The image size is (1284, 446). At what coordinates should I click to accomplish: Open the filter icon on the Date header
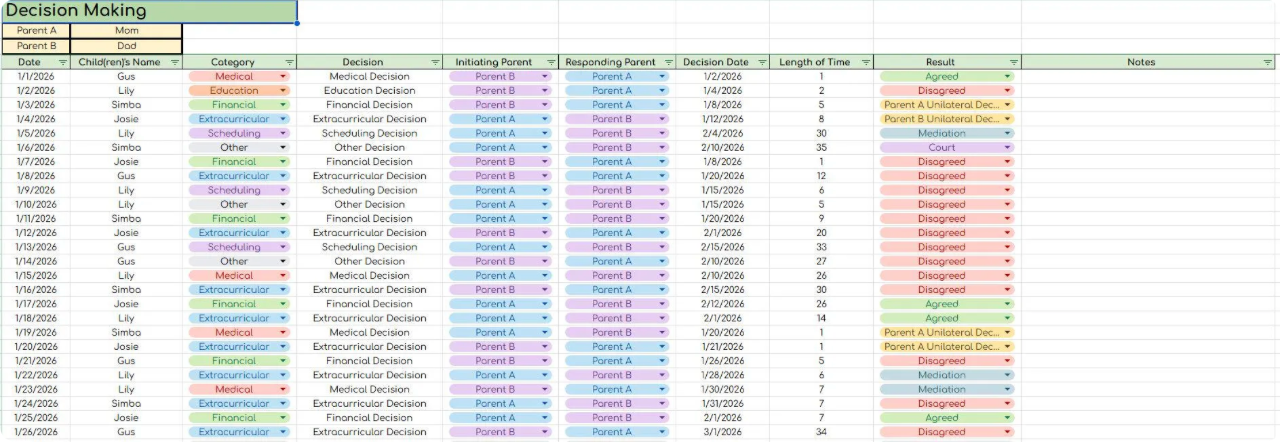click(x=63, y=62)
